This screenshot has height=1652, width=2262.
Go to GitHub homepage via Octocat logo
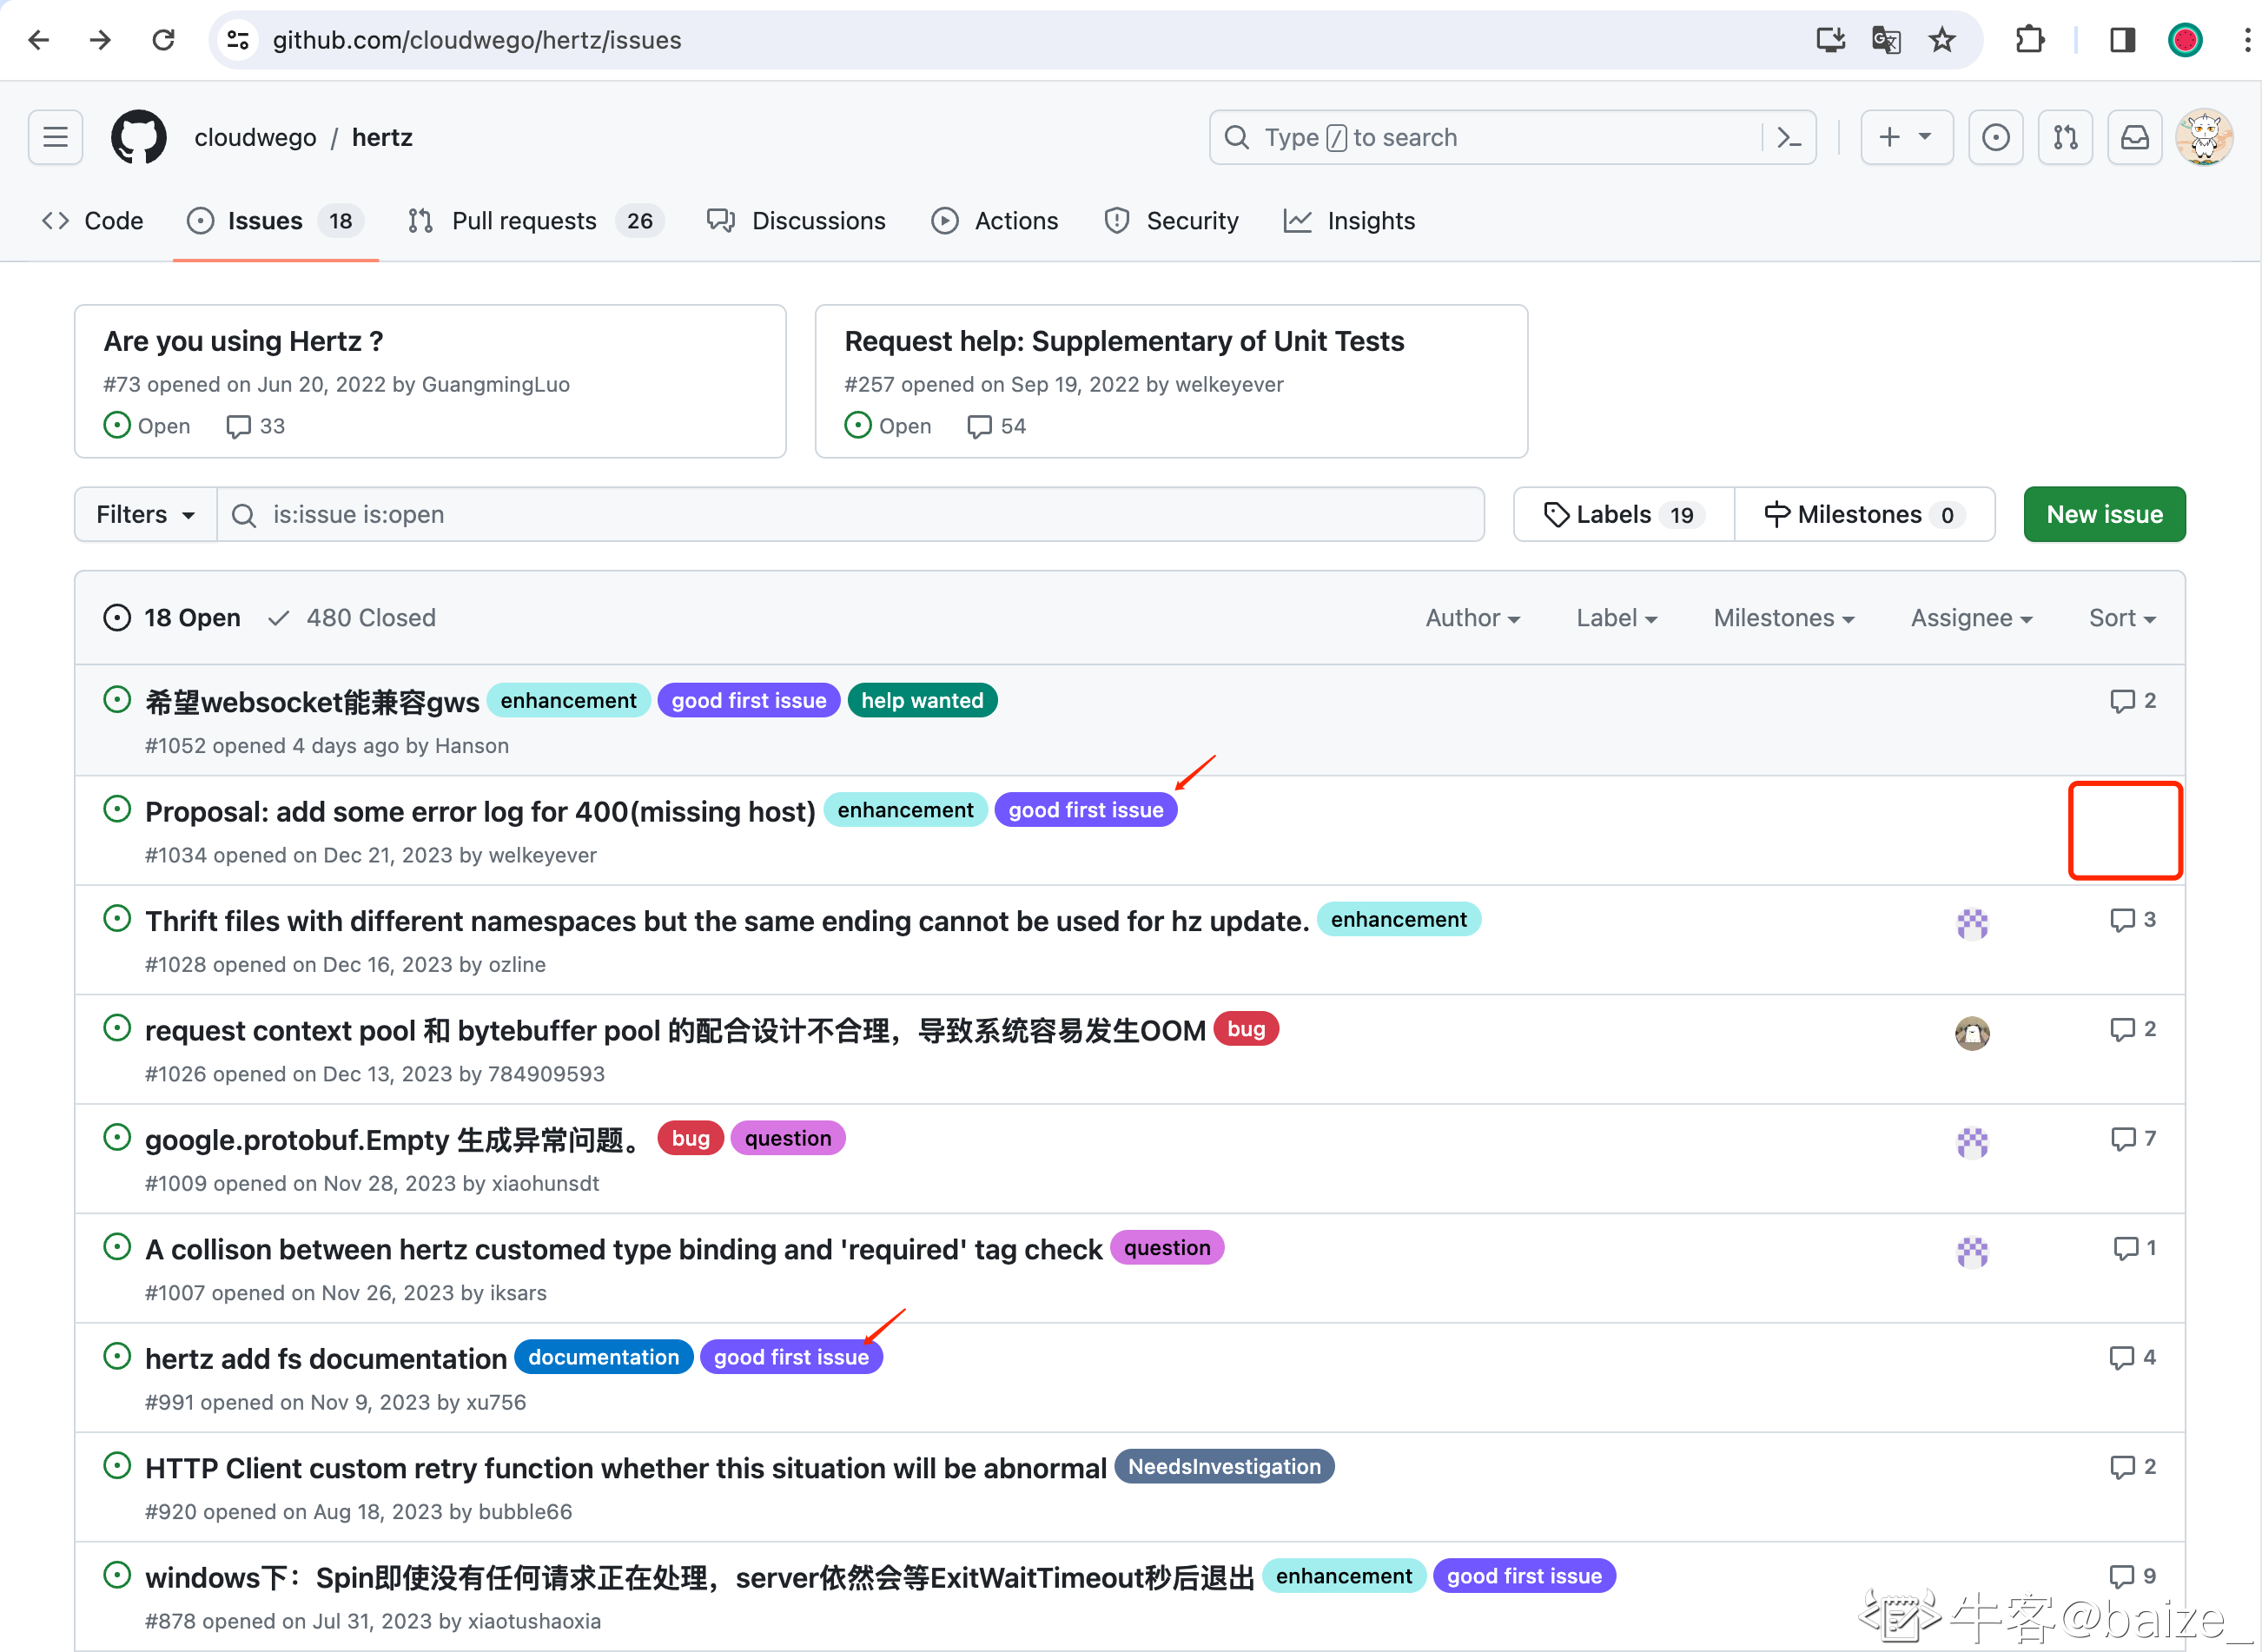[138, 137]
